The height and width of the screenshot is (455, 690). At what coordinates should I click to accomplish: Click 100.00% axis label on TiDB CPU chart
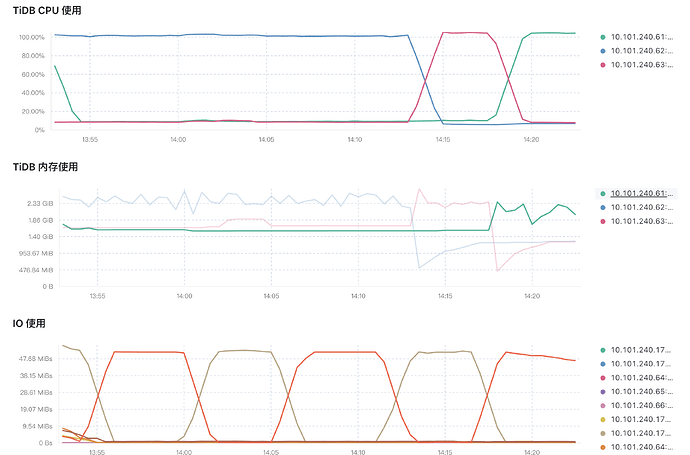[33, 38]
